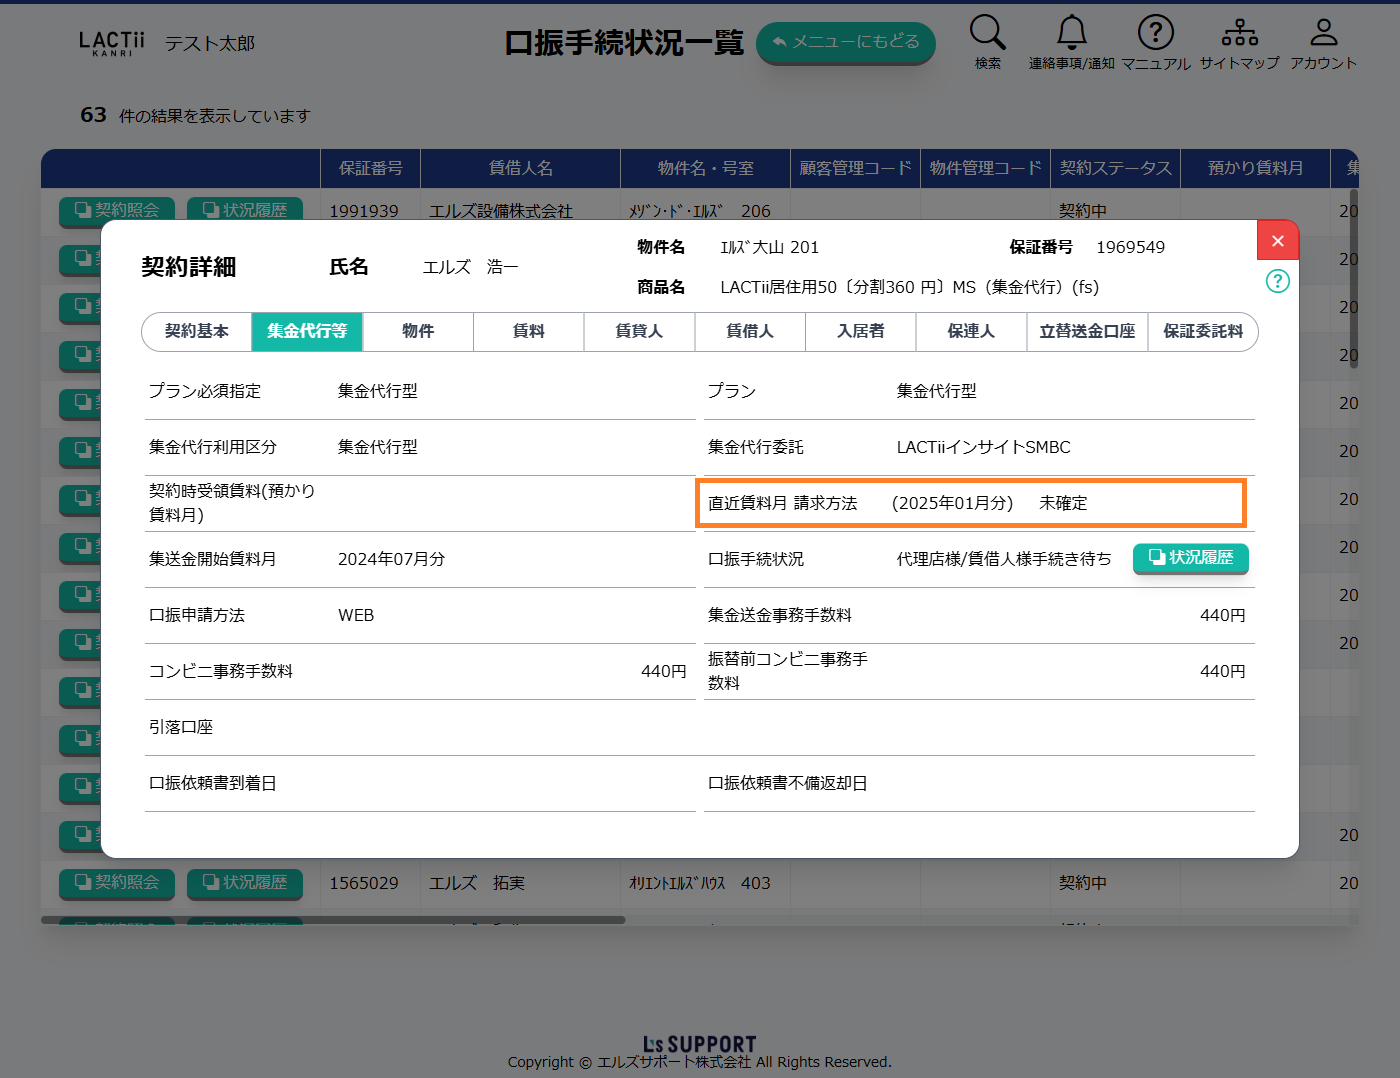Click the search magnifier icon
The height and width of the screenshot is (1078, 1400).
(x=987, y=33)
